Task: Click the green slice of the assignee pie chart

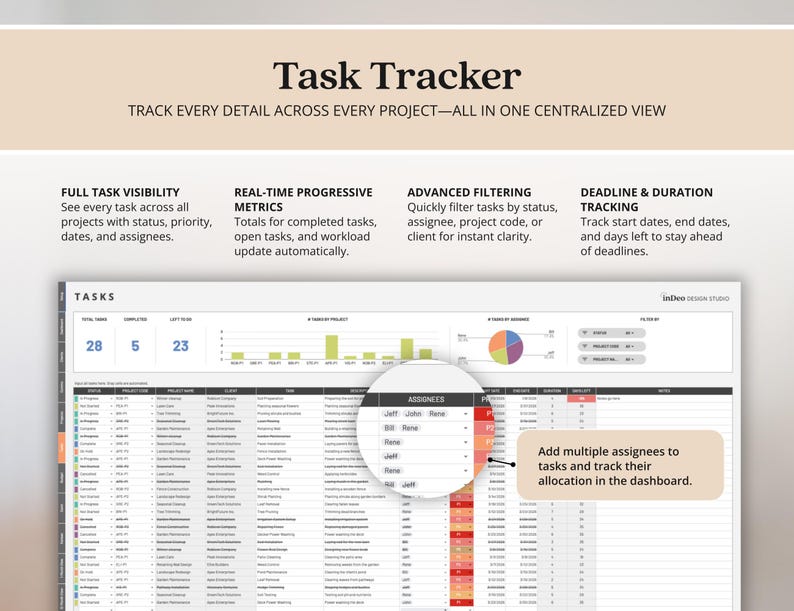Action: pos(499,356)
